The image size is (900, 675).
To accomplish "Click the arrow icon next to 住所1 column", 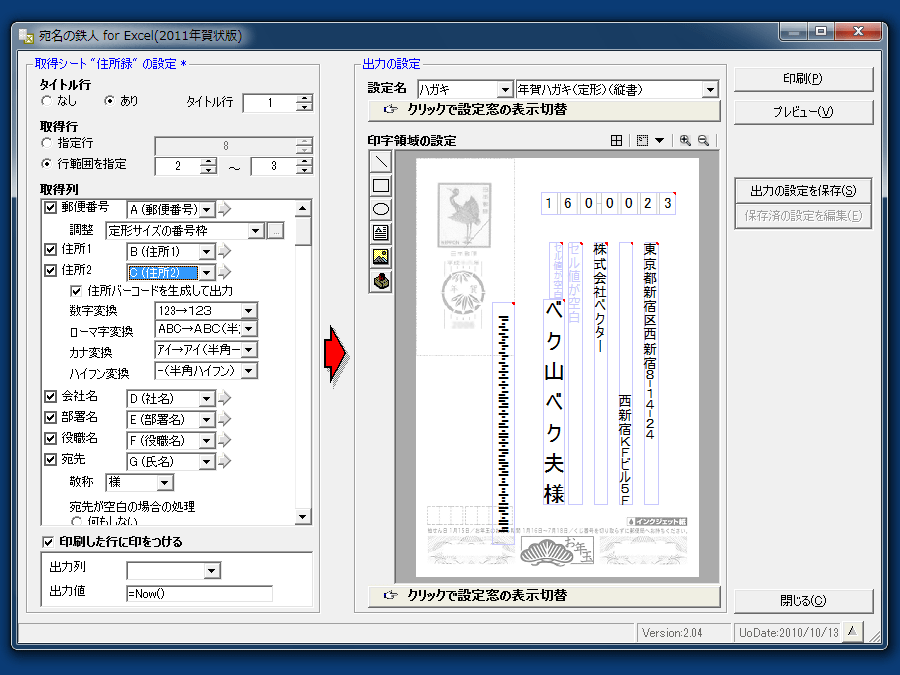I will [225, 251].
